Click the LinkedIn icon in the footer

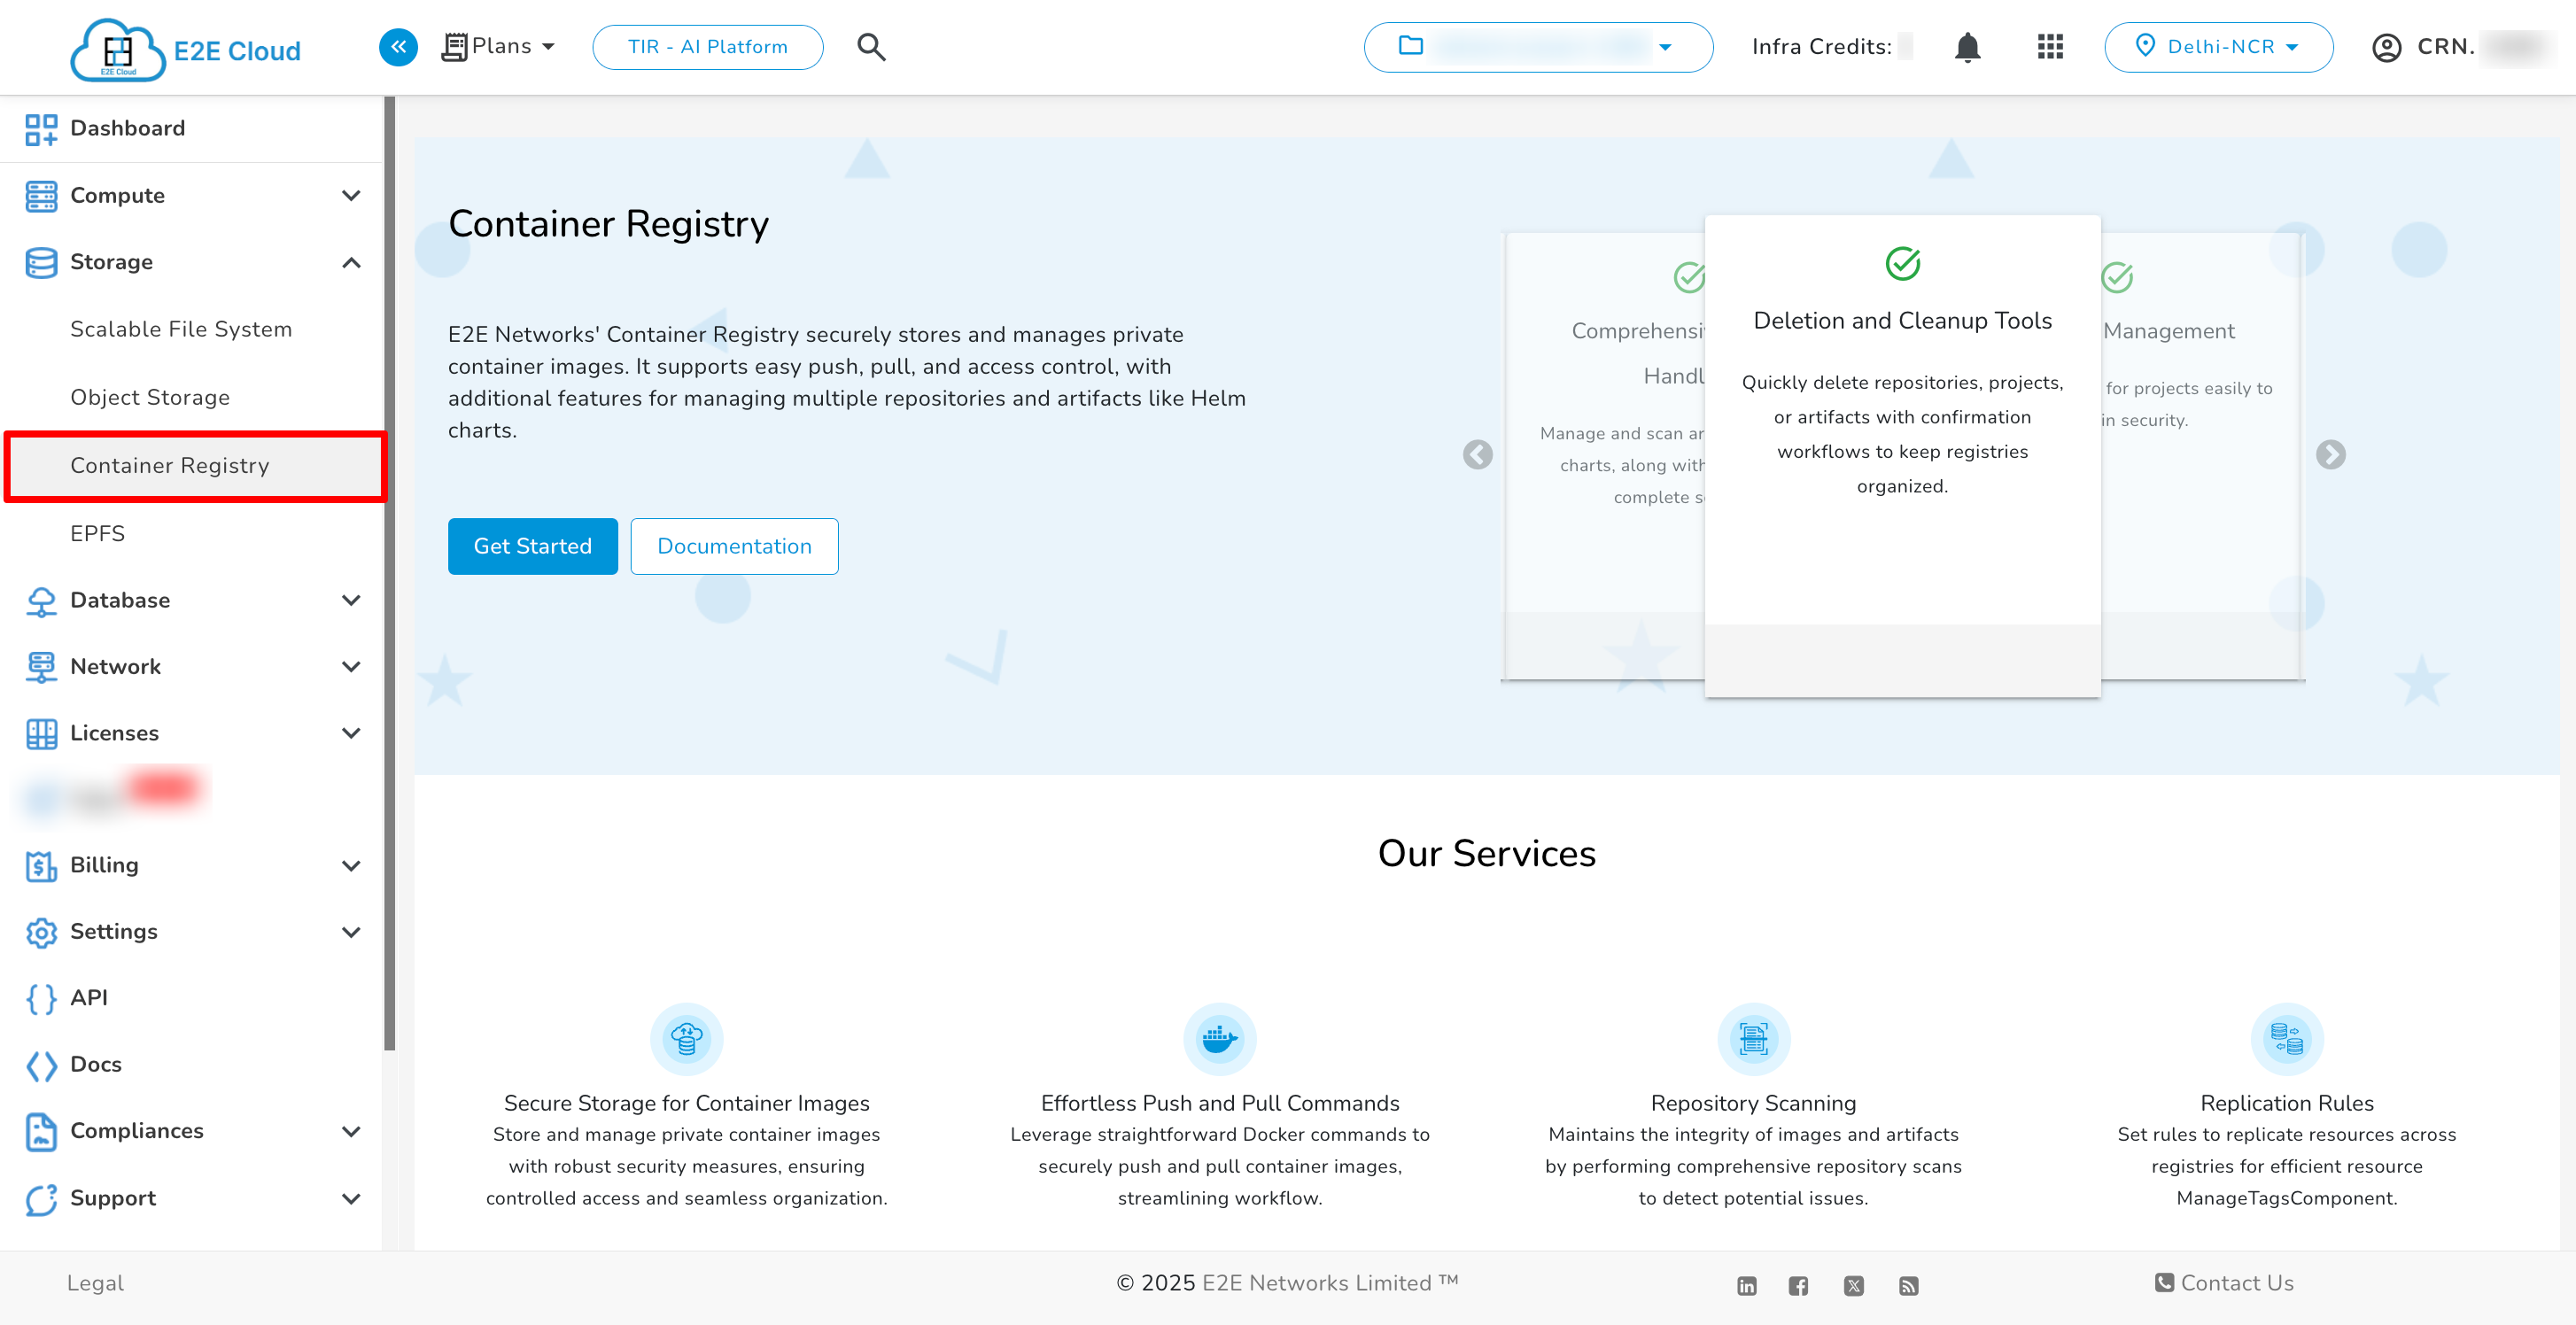click(1746, 1285)
